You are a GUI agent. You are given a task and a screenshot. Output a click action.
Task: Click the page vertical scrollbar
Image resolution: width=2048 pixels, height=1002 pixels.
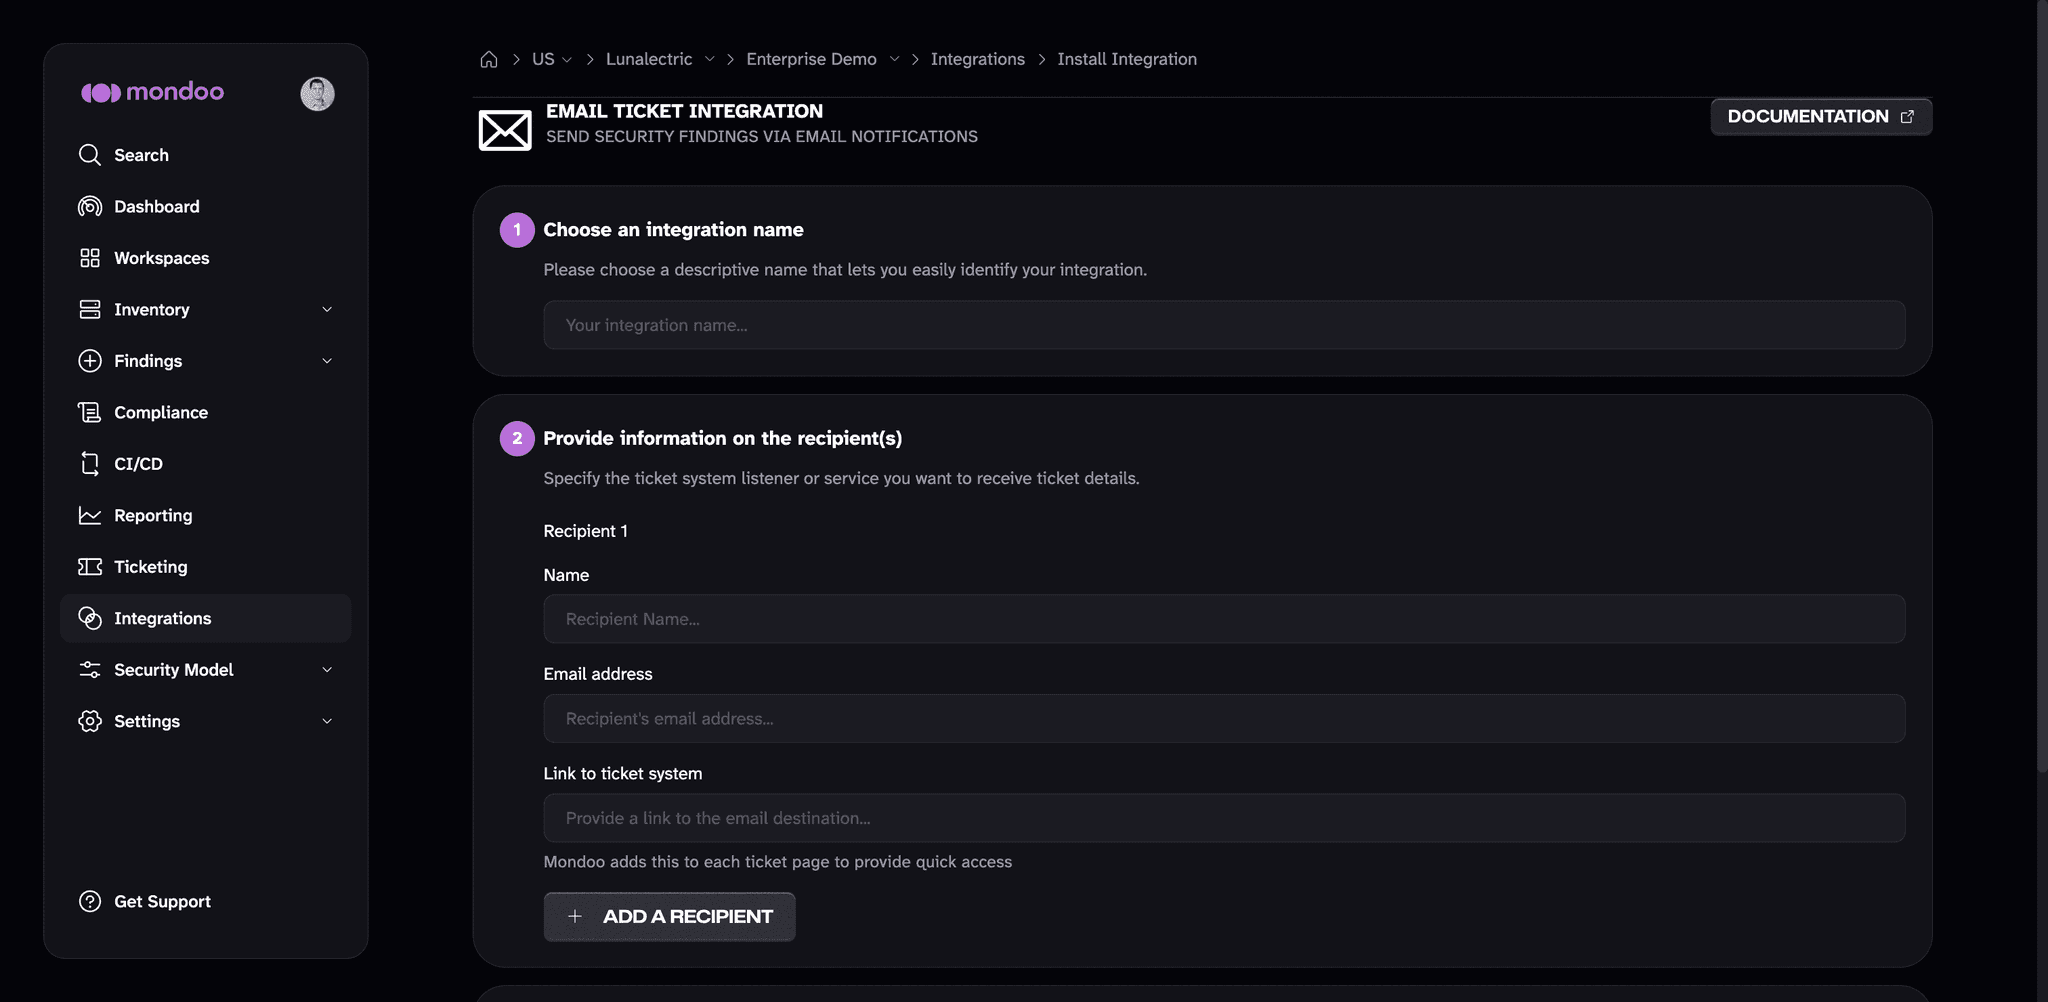[2042, 386]
